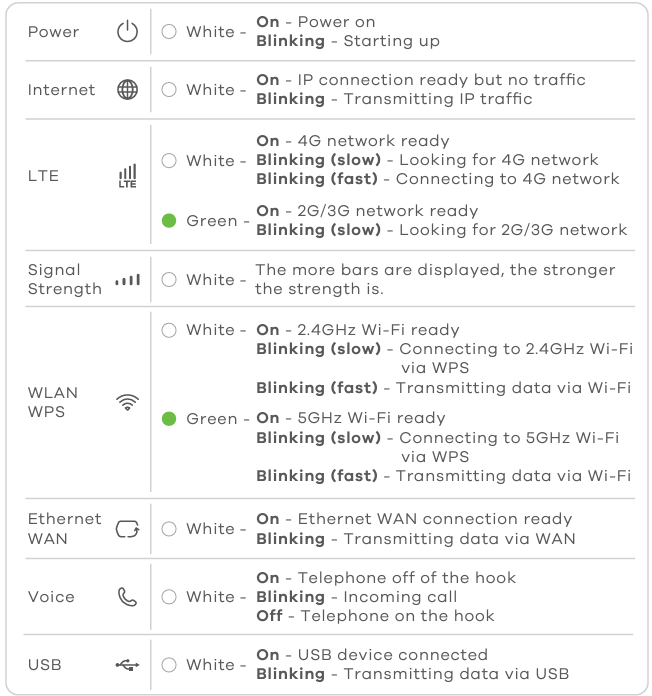Click the Signal Strength bars icon

[128, 280]
